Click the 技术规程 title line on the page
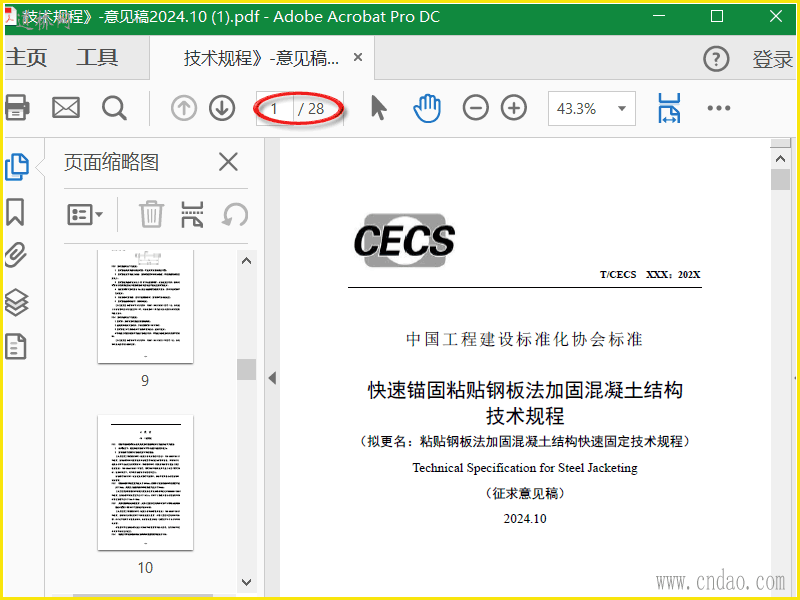This screenshot has width=800, height=600. 525,416
